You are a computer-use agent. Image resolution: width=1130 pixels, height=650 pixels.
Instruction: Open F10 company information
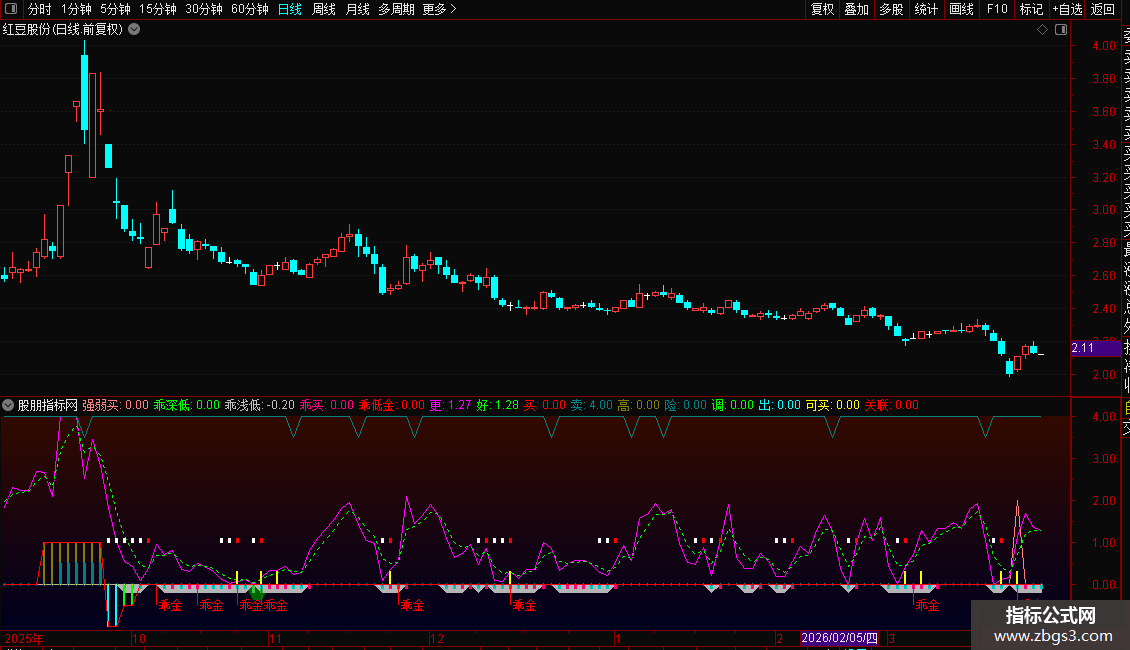997,9
